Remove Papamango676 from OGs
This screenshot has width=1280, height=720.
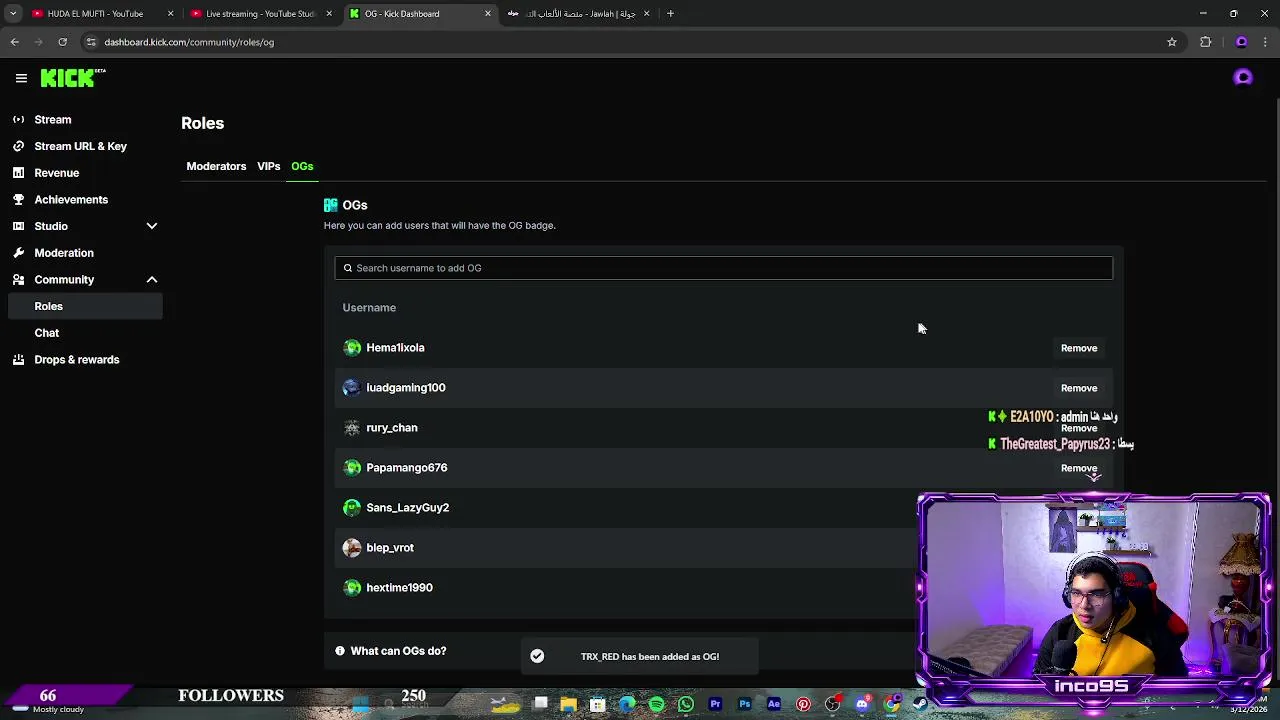[1079, 468]
